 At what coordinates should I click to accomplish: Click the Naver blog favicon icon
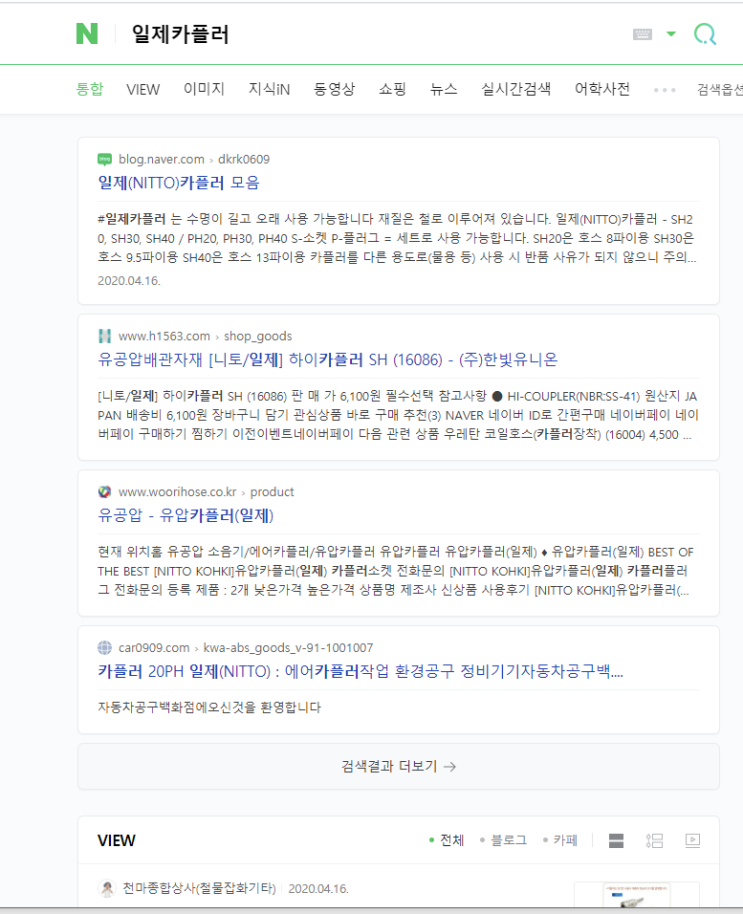coord(105,159)
